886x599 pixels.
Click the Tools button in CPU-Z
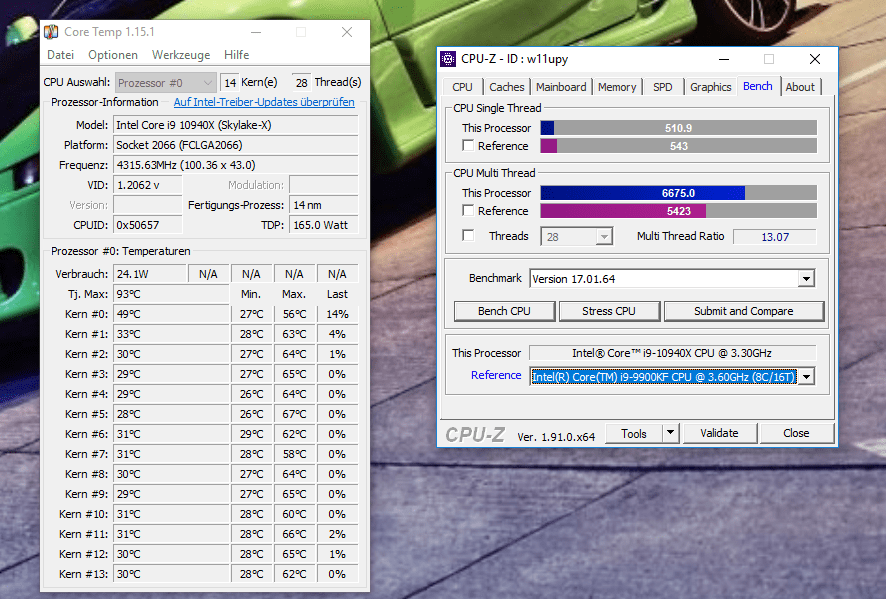coord(633,433)
